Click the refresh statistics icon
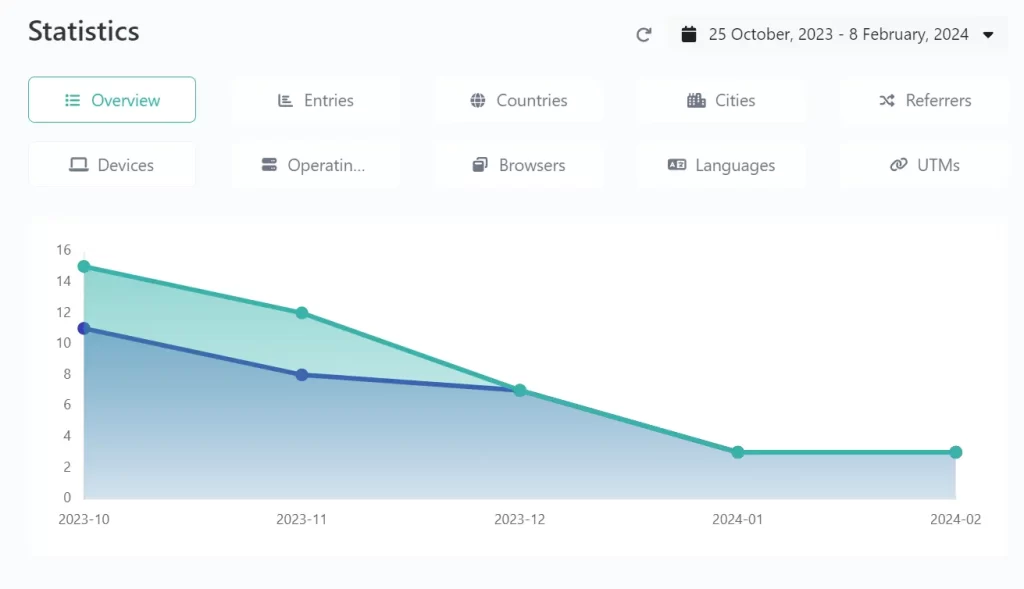This screenshot has width=1024, height=589. coord(644,35)
